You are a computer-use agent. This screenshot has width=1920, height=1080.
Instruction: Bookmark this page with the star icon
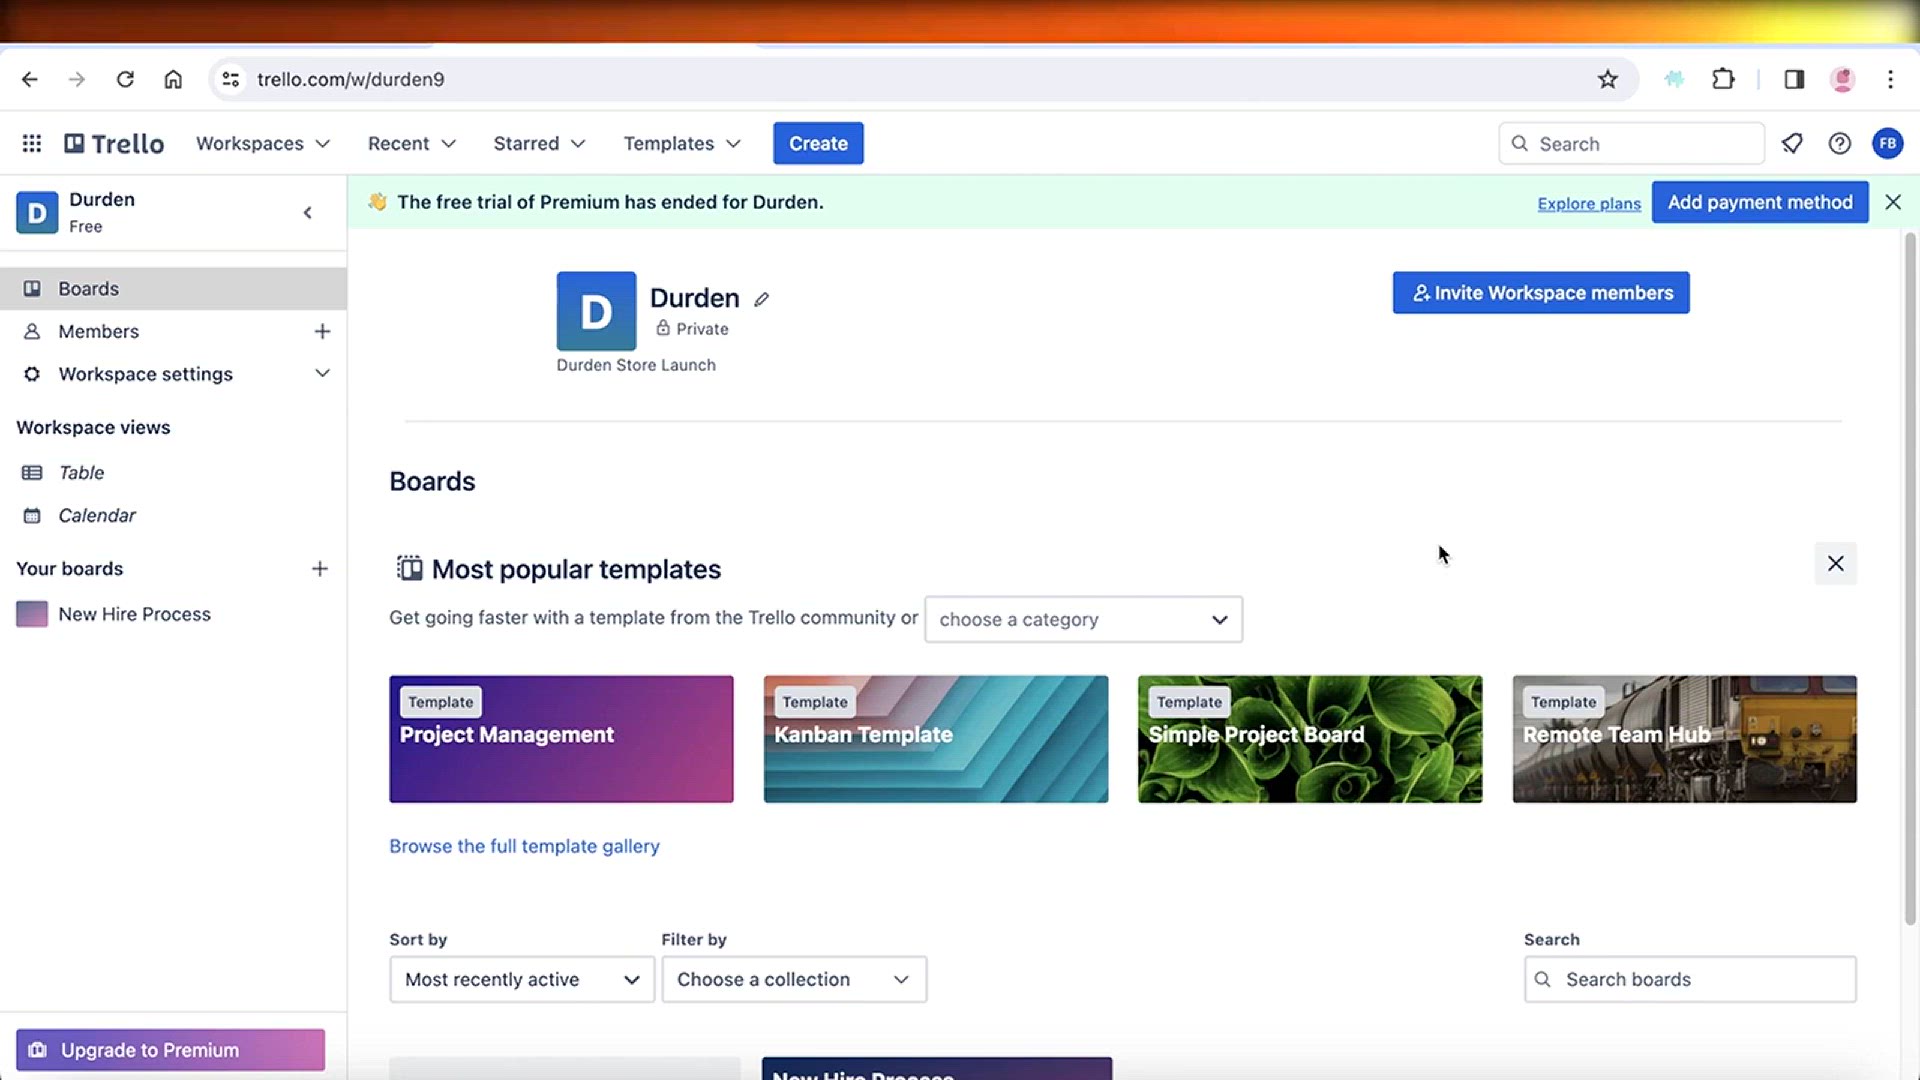[1607, 79]
